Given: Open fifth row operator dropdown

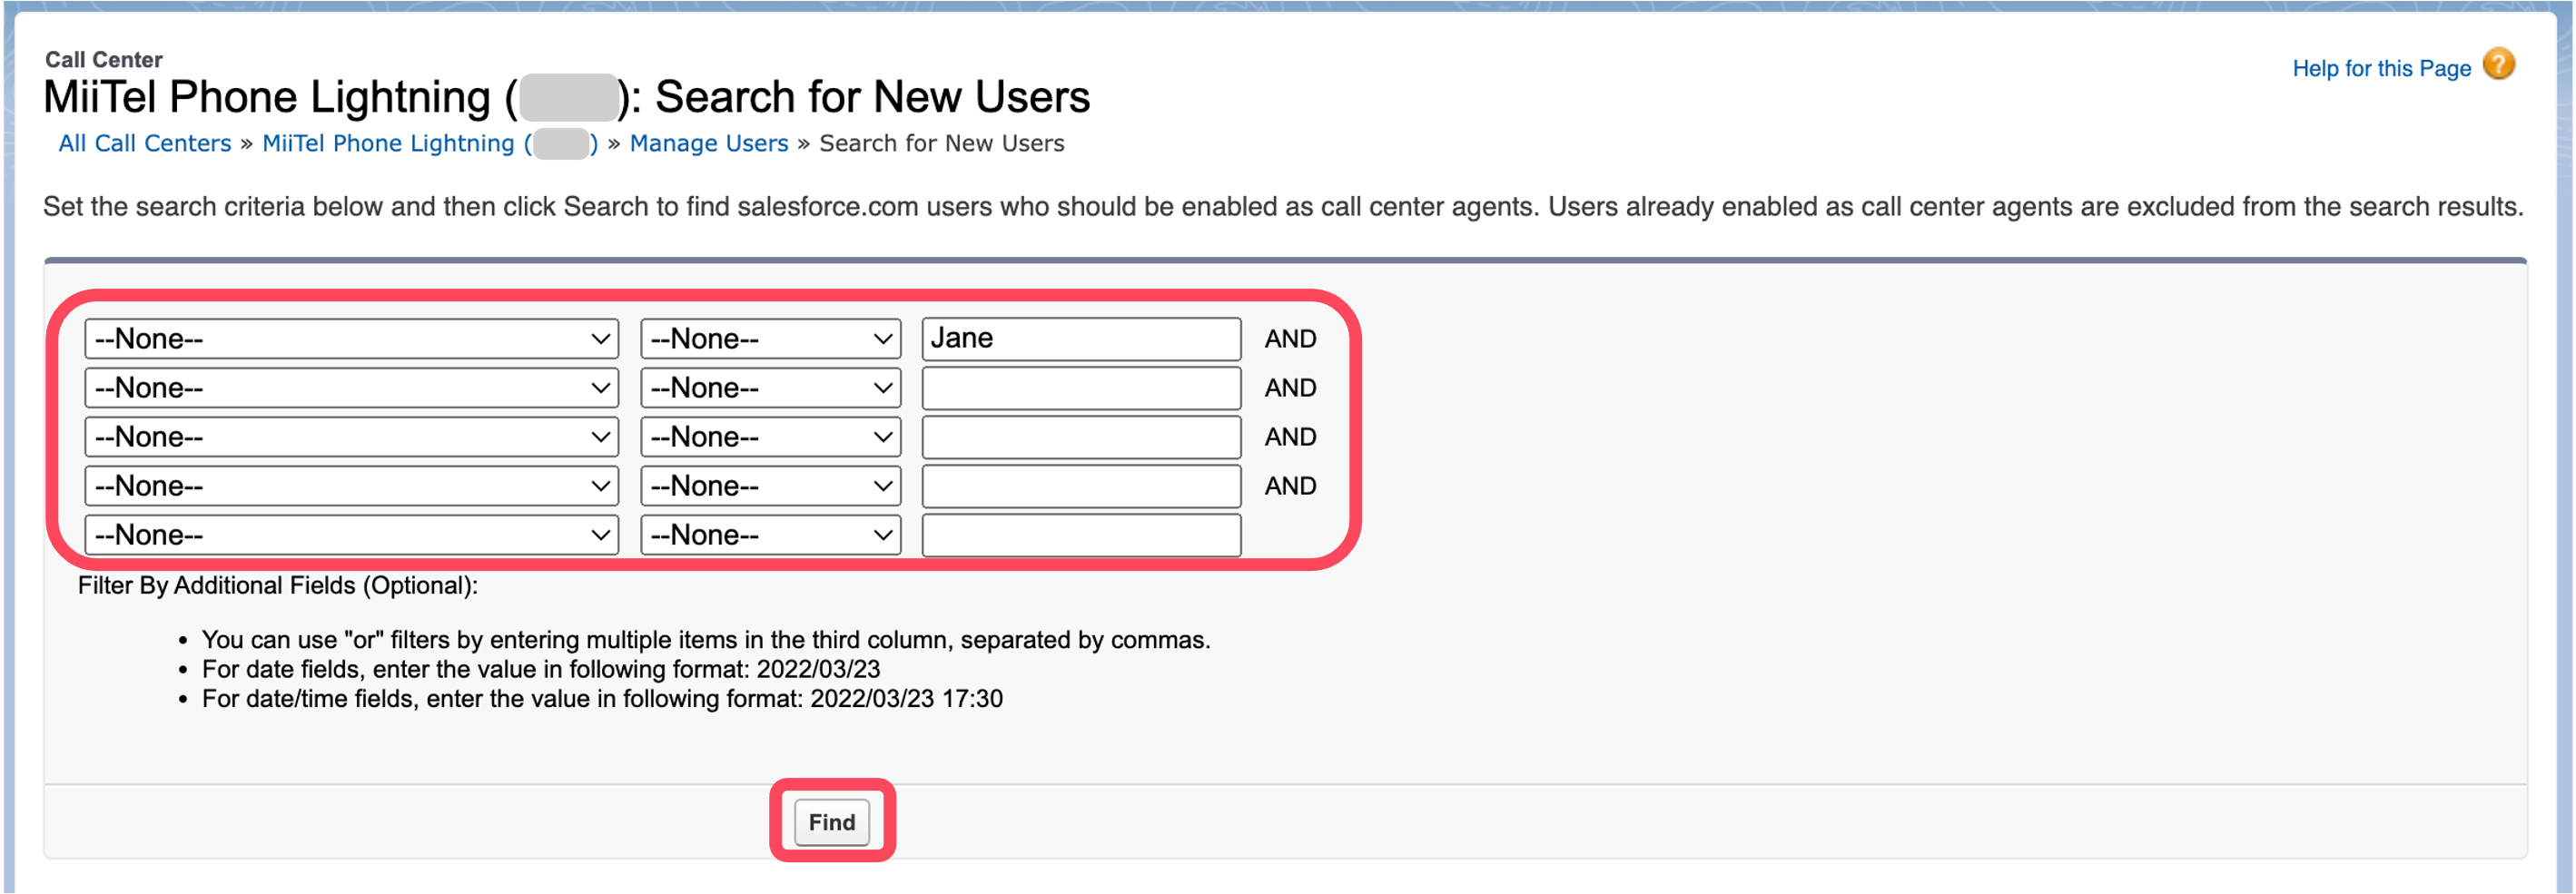Looking at the screenshot, I should click(x=771, y=535).
